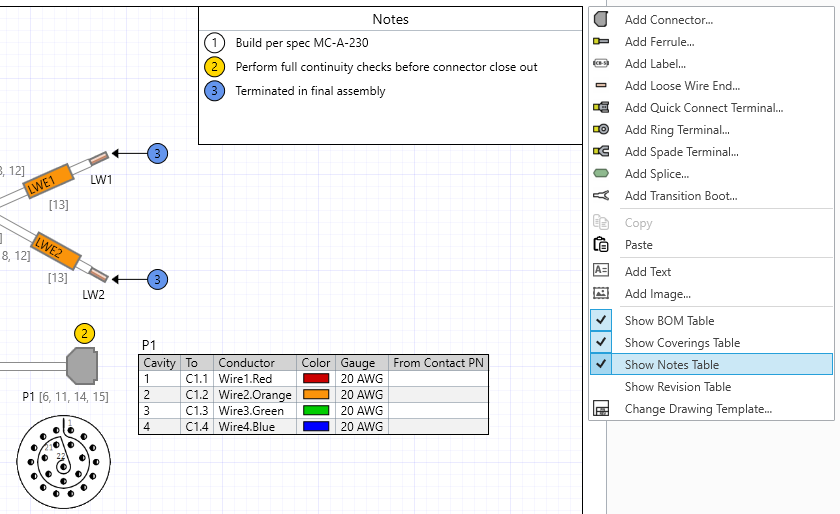Click yellow note 2 circle in Notes table
Screen dimensions: 840x514
tap(214, 66)
